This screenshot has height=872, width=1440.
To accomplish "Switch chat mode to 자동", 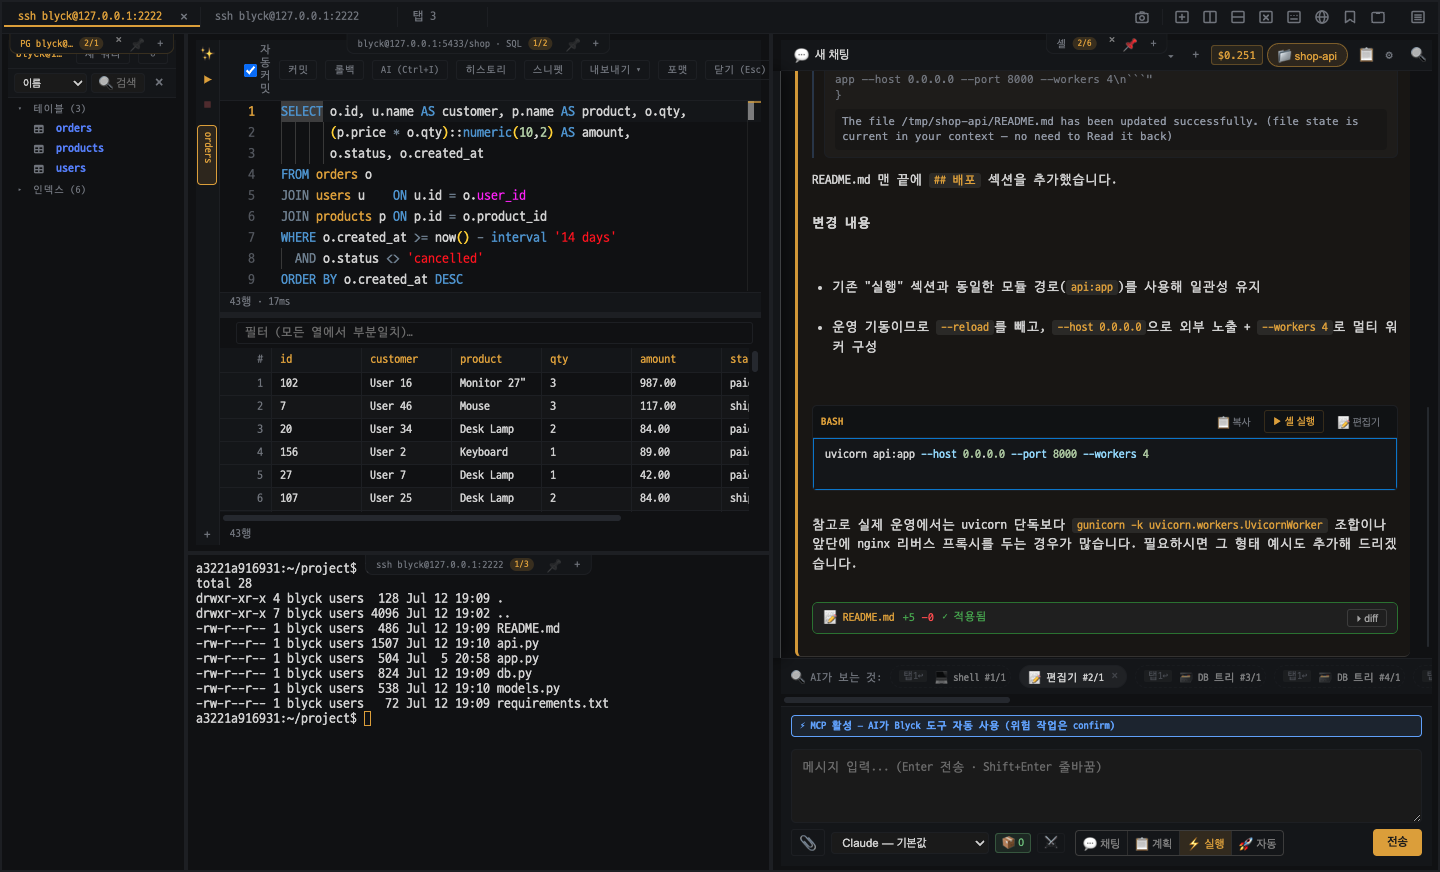I will pos(1257,844).
